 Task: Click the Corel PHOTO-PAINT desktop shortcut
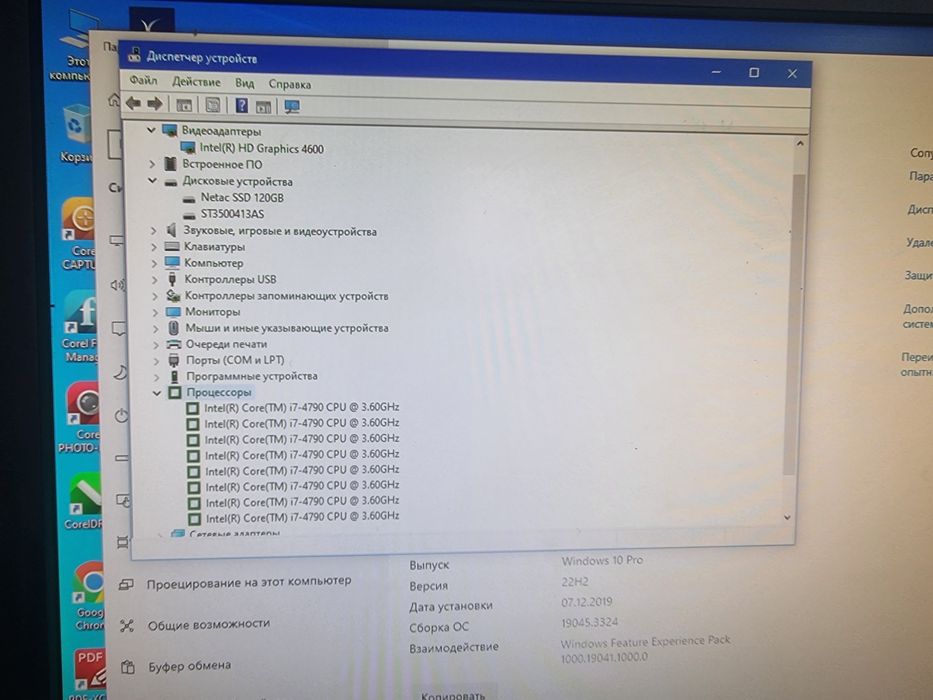(x=79, y=417)
